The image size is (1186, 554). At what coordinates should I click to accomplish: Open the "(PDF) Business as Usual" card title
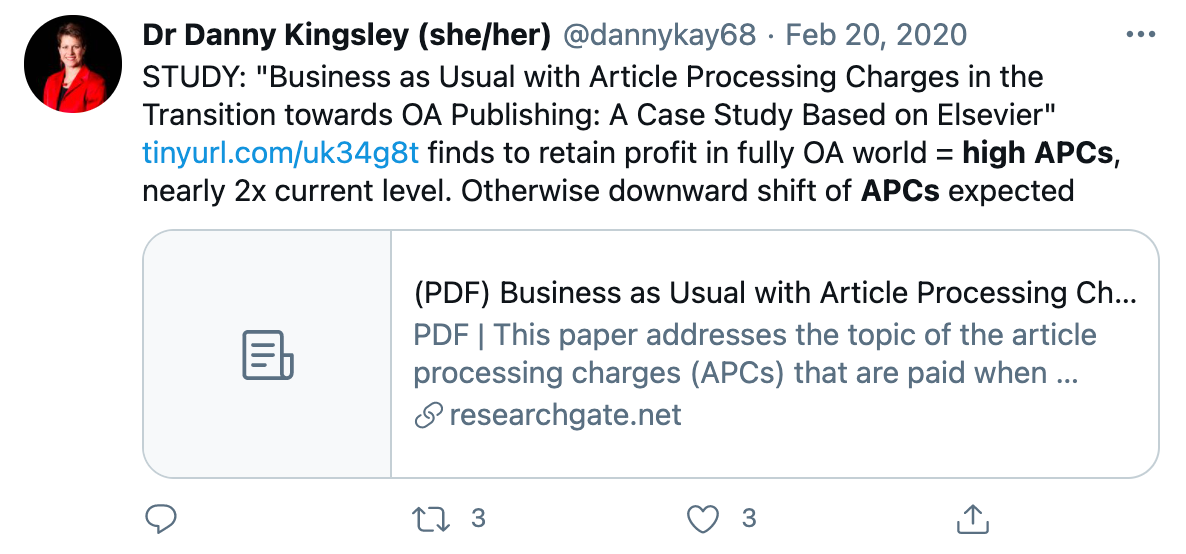click(x=775, y=293)
